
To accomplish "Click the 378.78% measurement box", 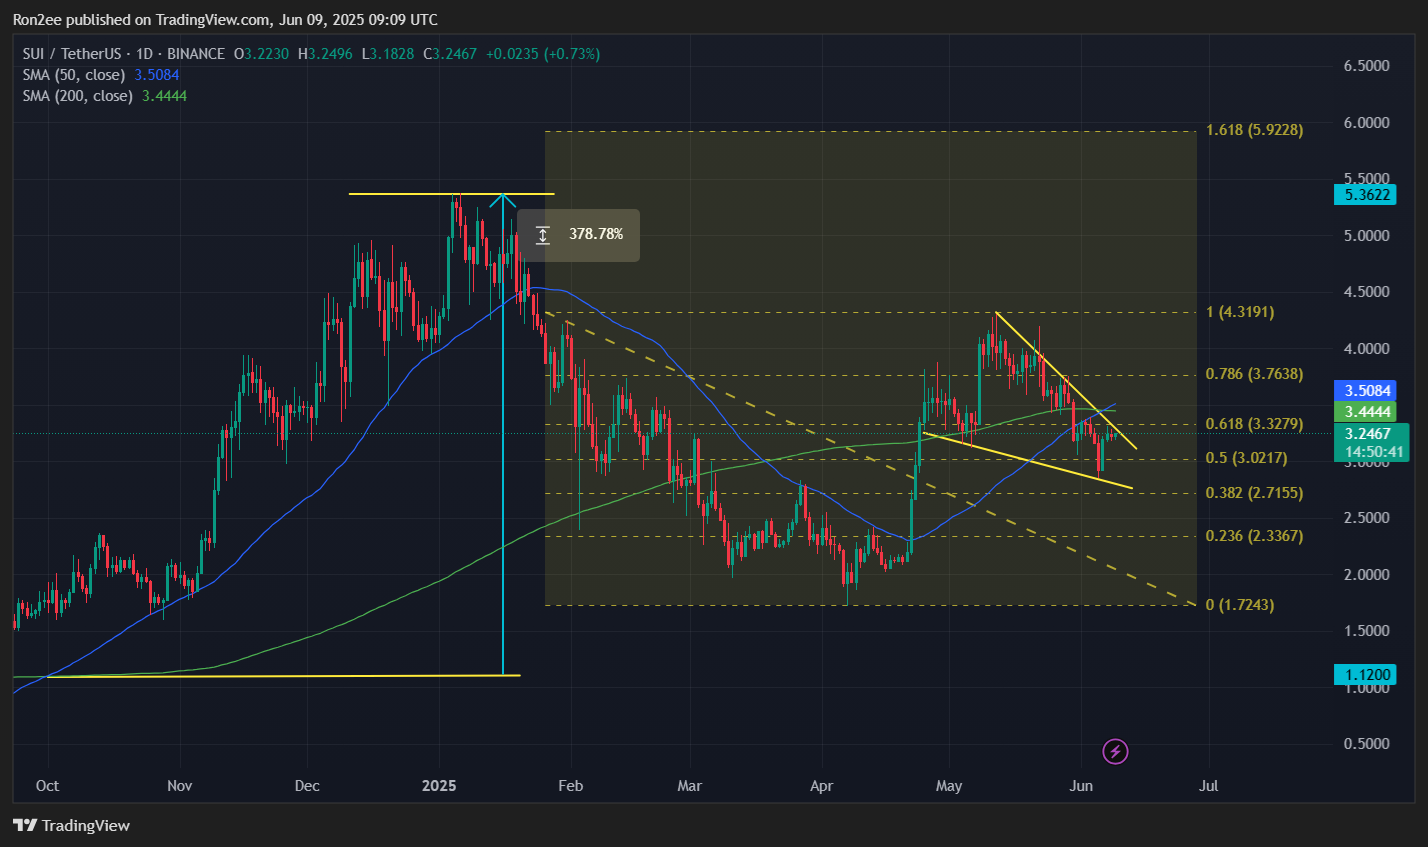I will pos(578,235).
